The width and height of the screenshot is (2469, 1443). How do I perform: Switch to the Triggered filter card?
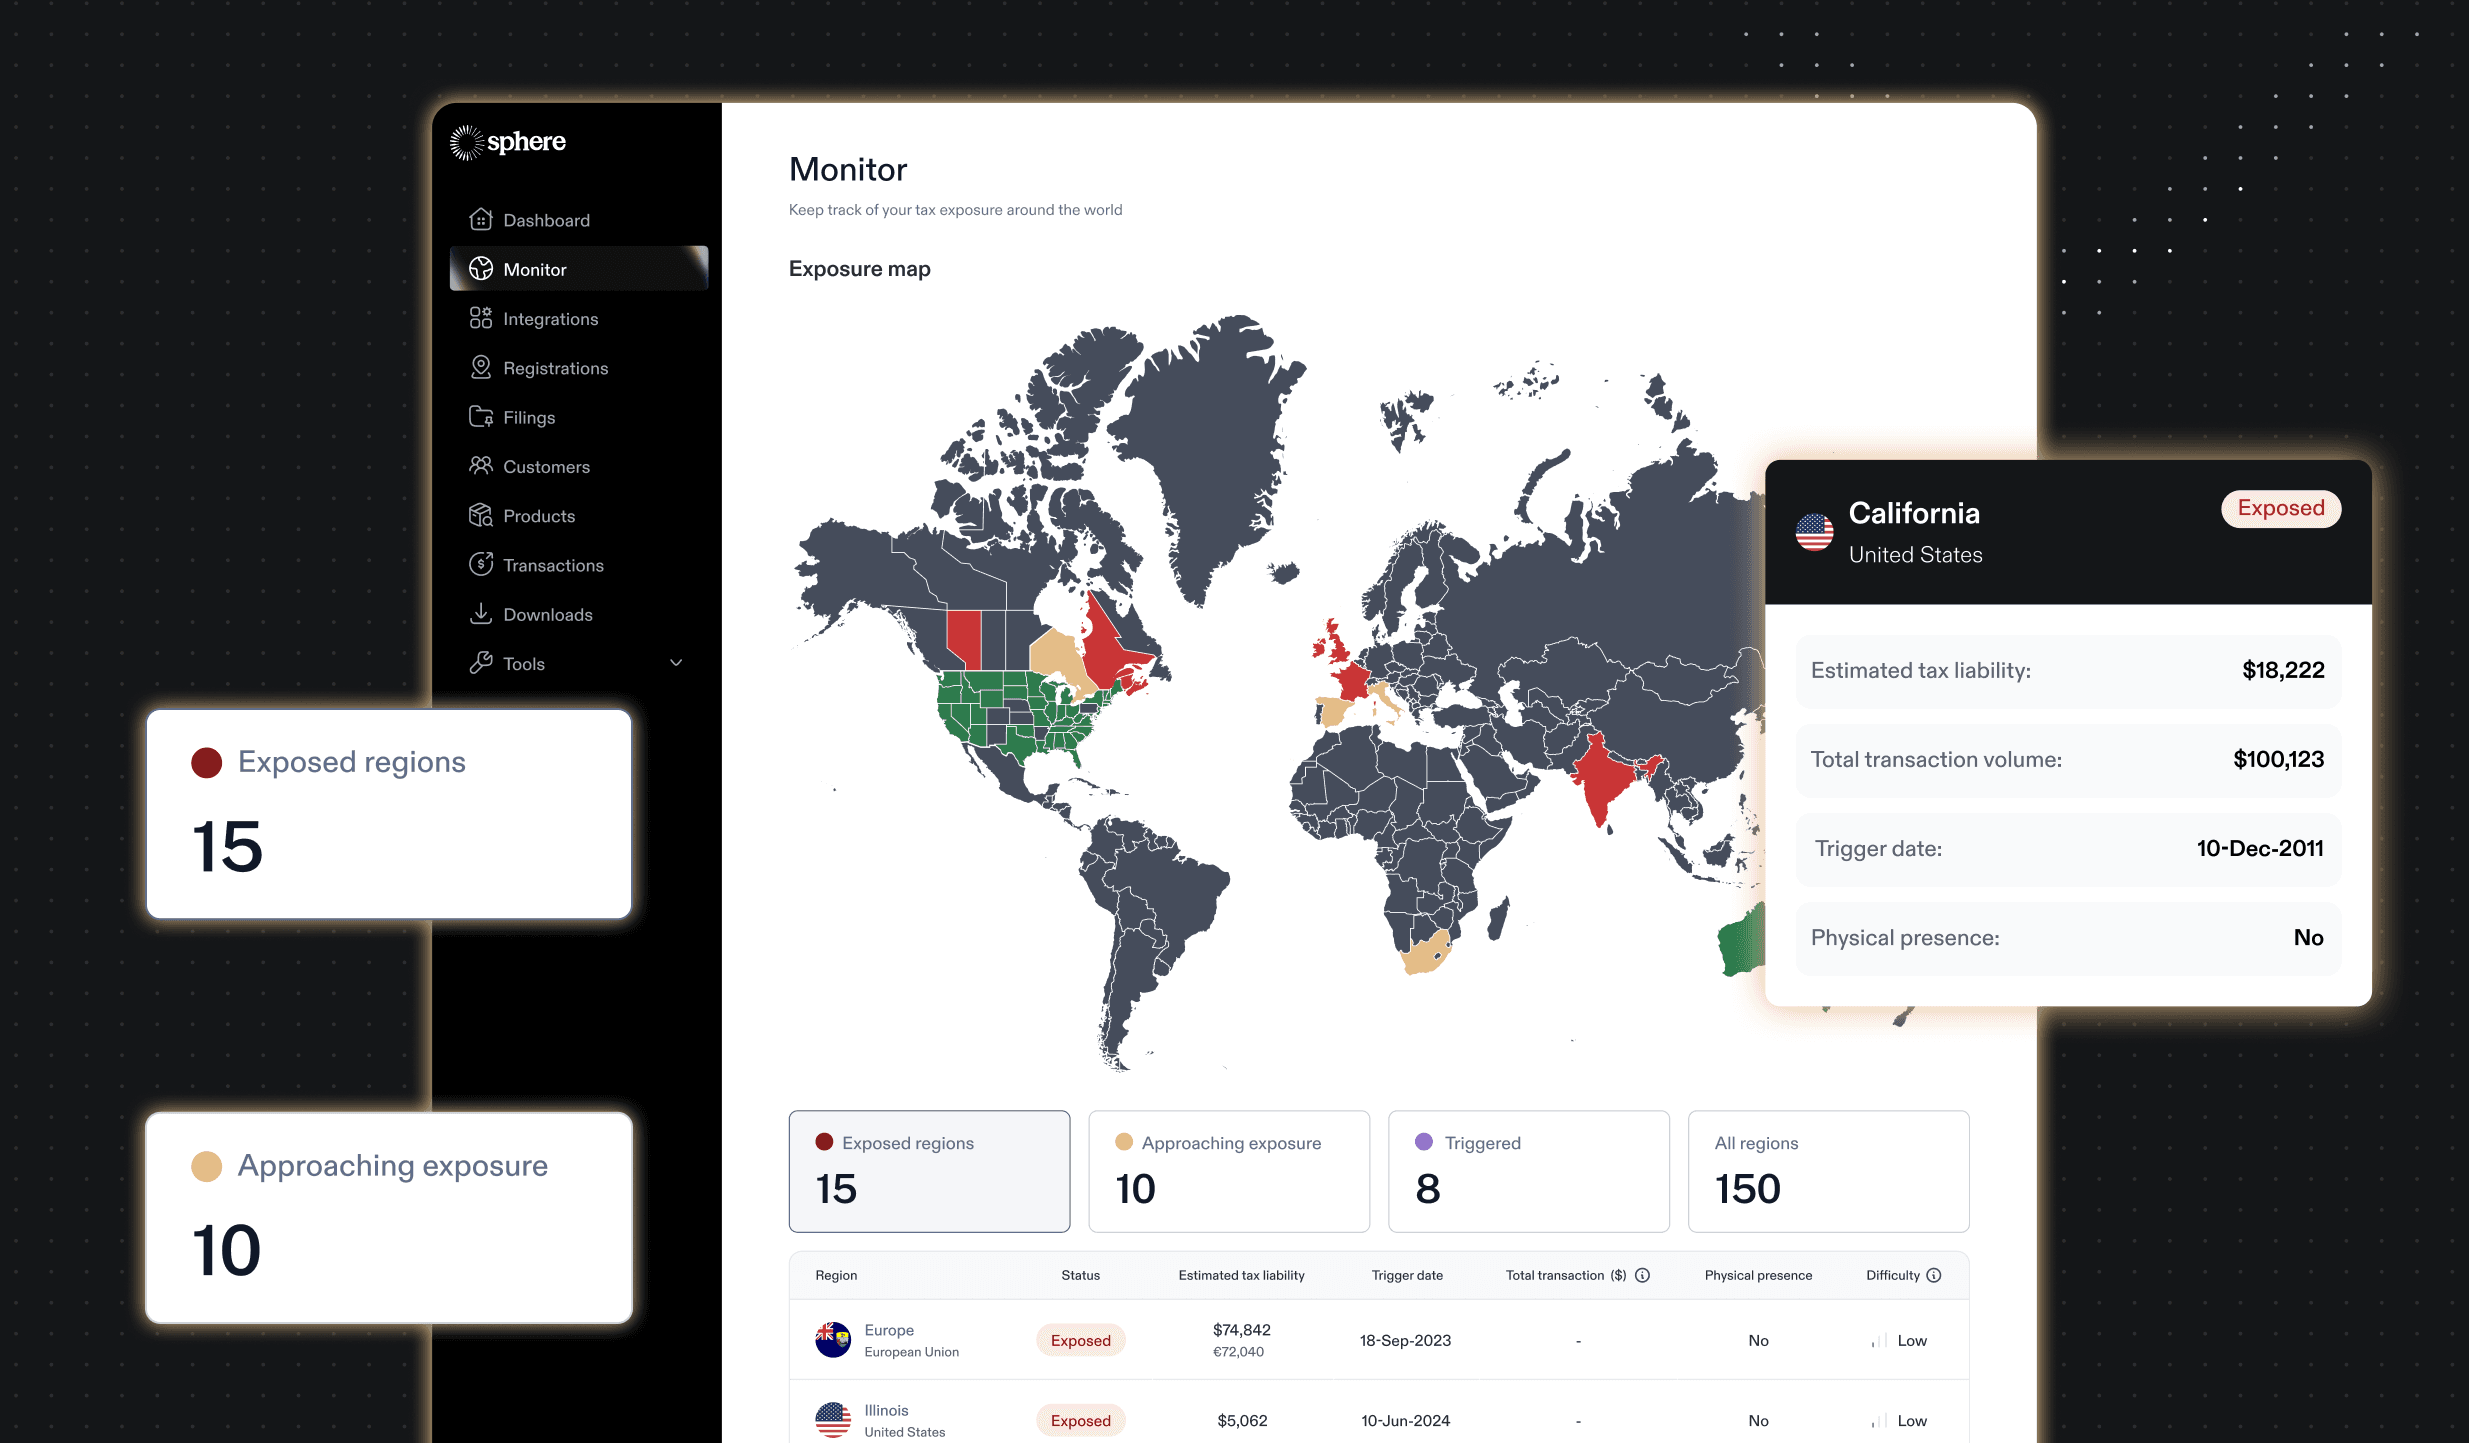point(1528,1170)
